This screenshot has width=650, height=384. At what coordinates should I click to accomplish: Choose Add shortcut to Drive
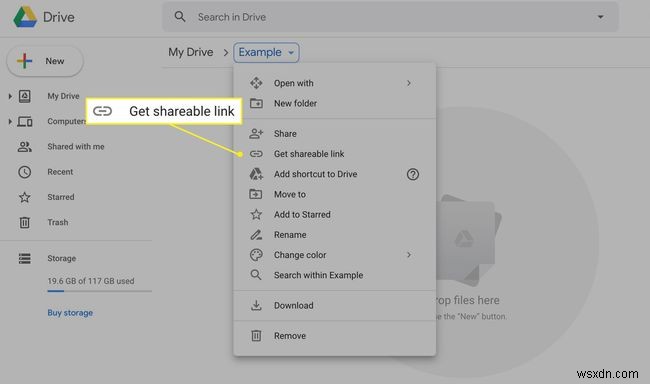pyautogui.click(x=335, y=175)
